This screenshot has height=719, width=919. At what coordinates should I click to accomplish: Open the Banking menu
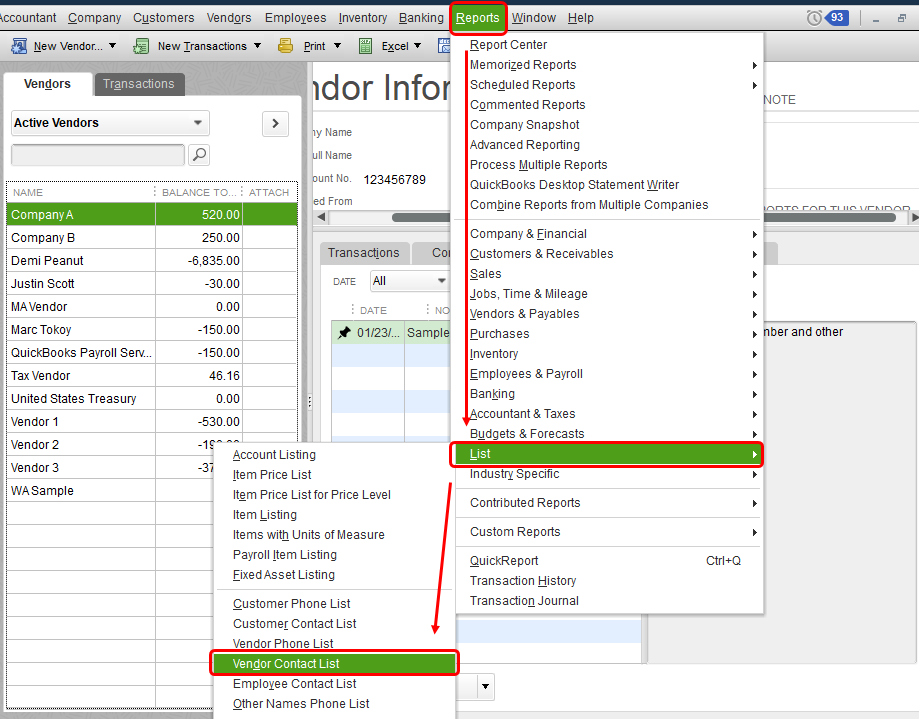tap(421, 18)
